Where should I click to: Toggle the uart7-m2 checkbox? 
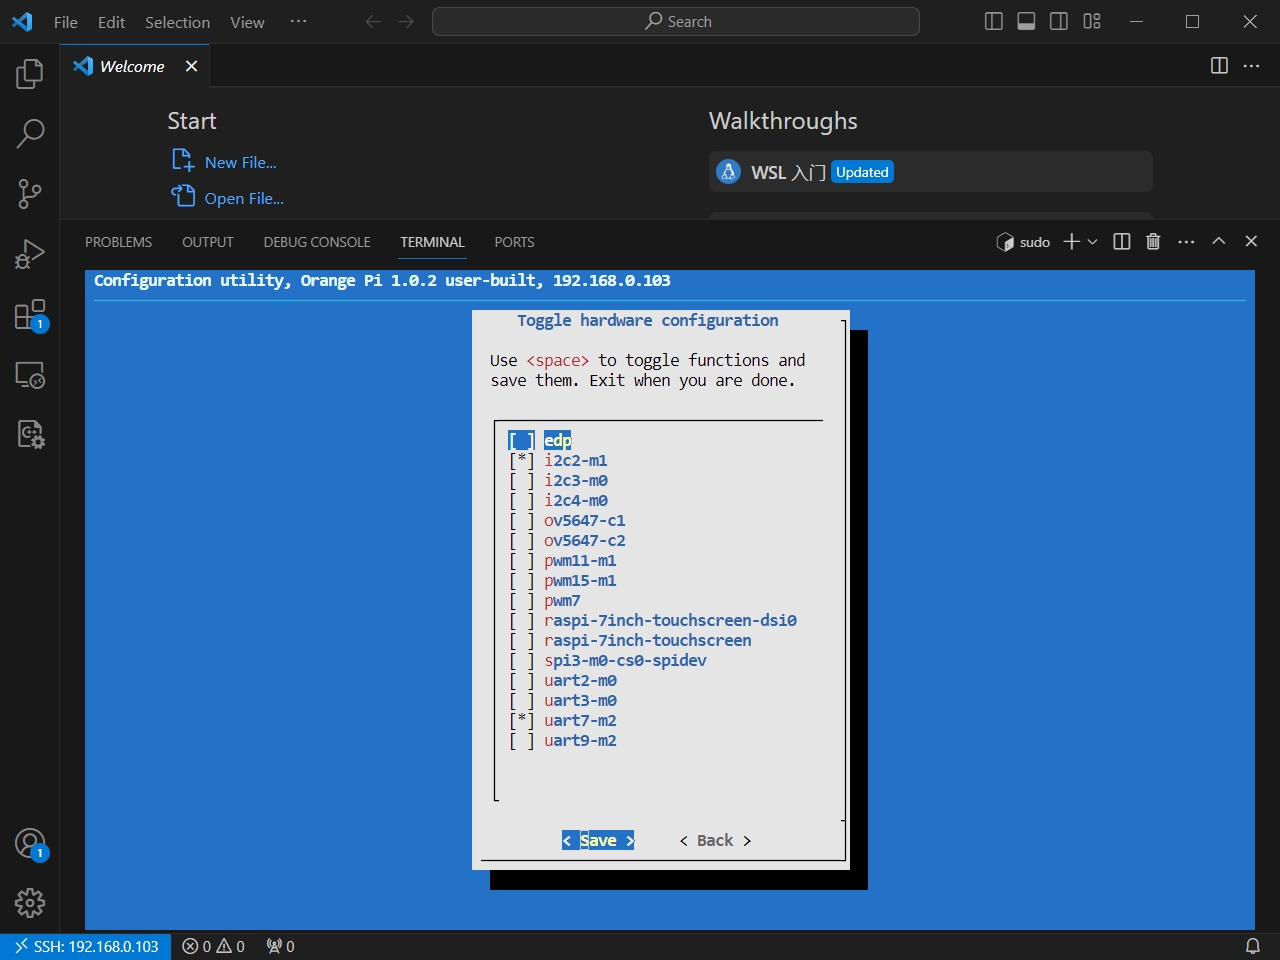(521, 720)
